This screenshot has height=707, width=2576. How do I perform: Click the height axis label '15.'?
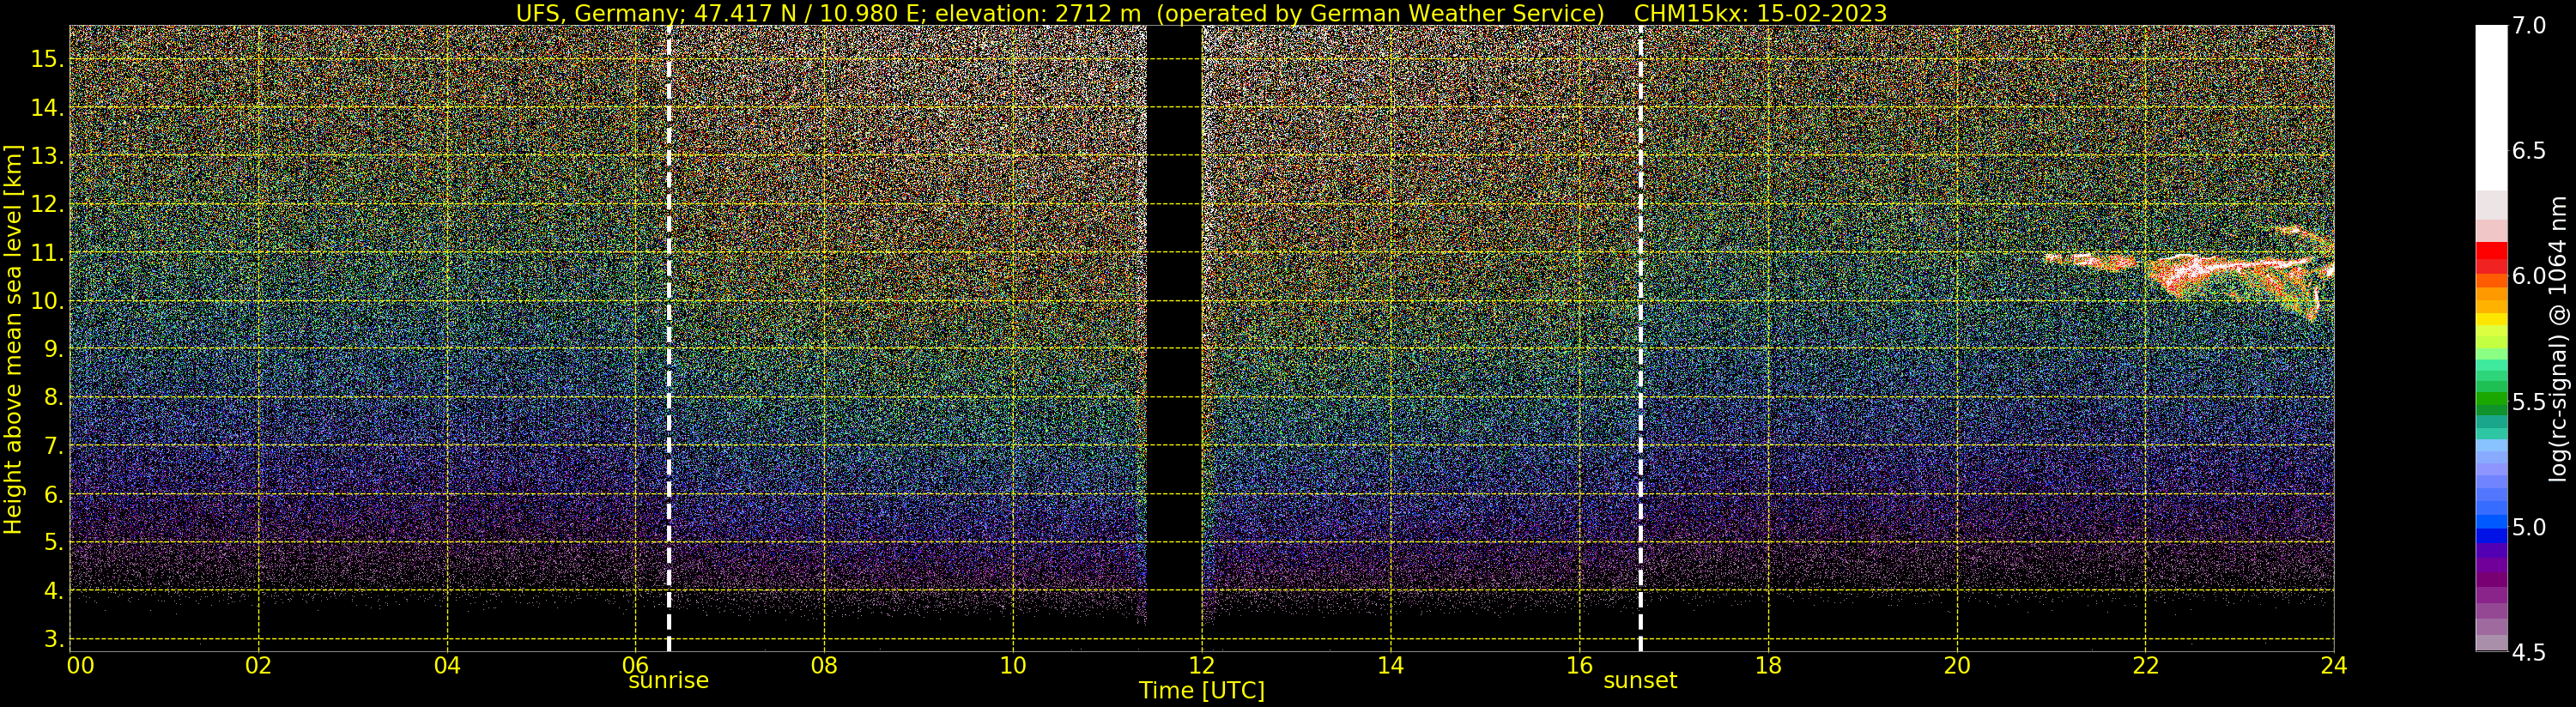coord(47,59)
